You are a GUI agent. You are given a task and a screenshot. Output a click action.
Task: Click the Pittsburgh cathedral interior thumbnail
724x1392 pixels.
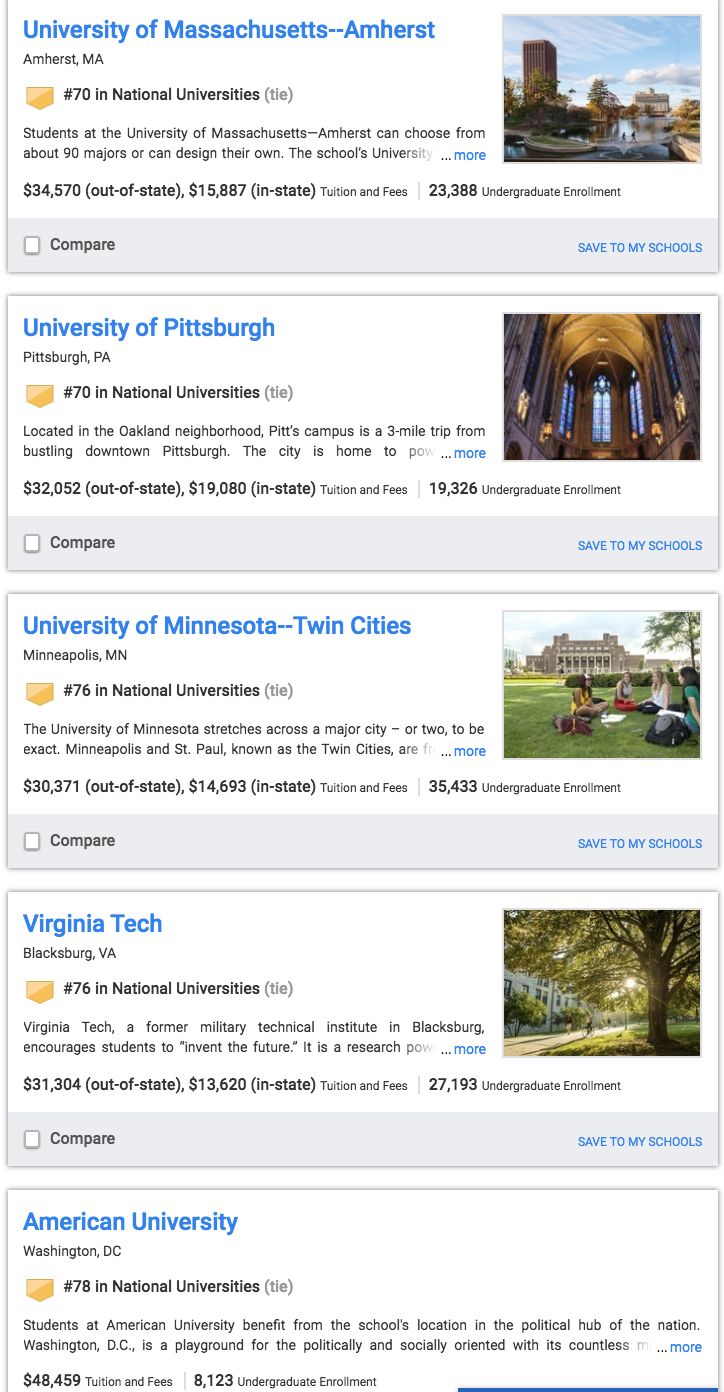tap(602, 386)
